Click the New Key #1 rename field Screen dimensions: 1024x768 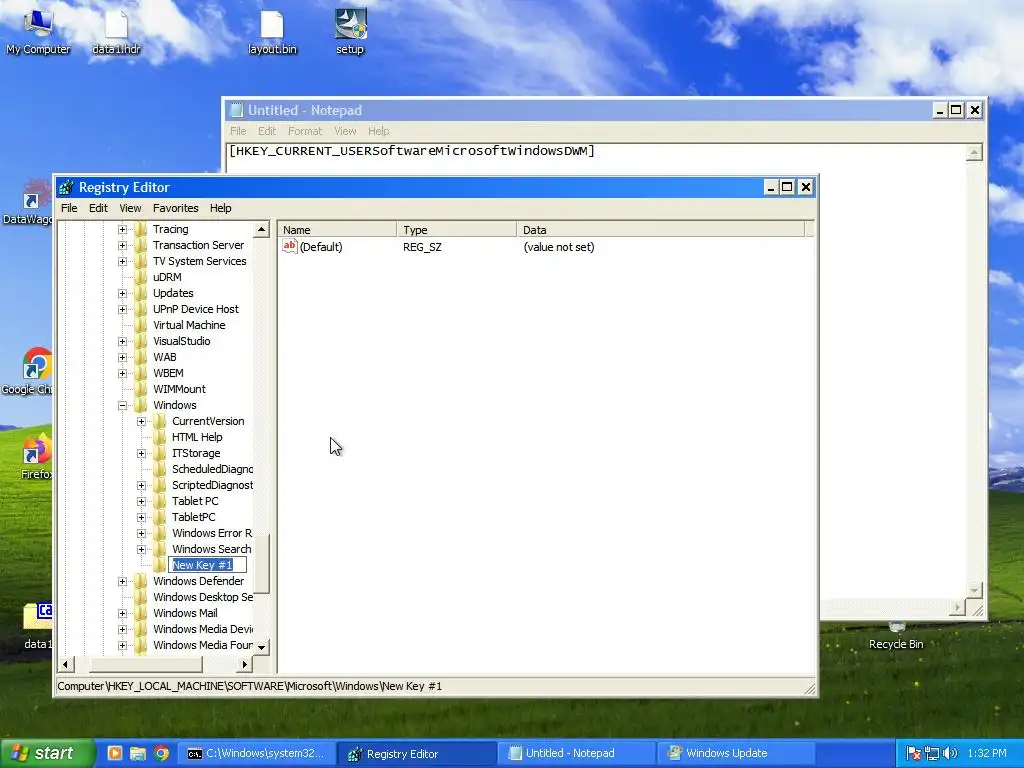pos(208,565)
